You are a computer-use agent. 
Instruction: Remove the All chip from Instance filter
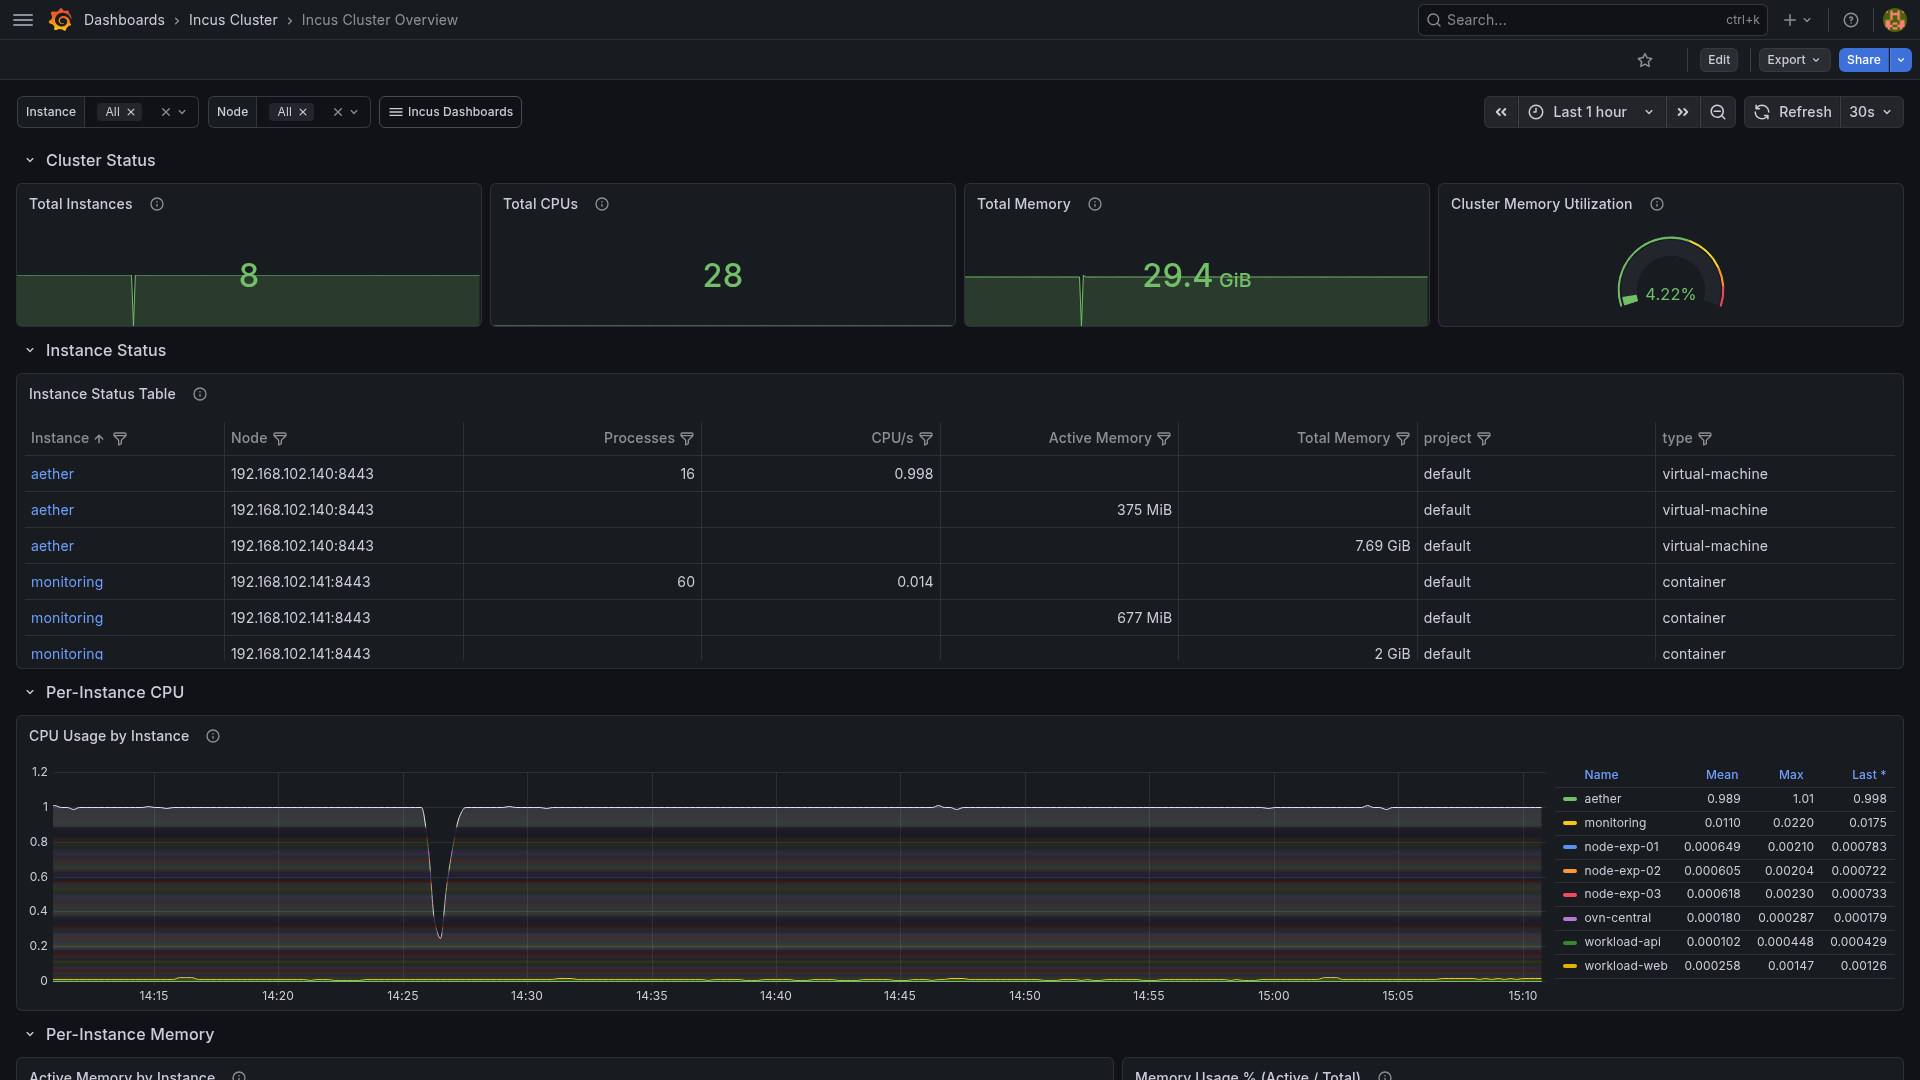131,112
